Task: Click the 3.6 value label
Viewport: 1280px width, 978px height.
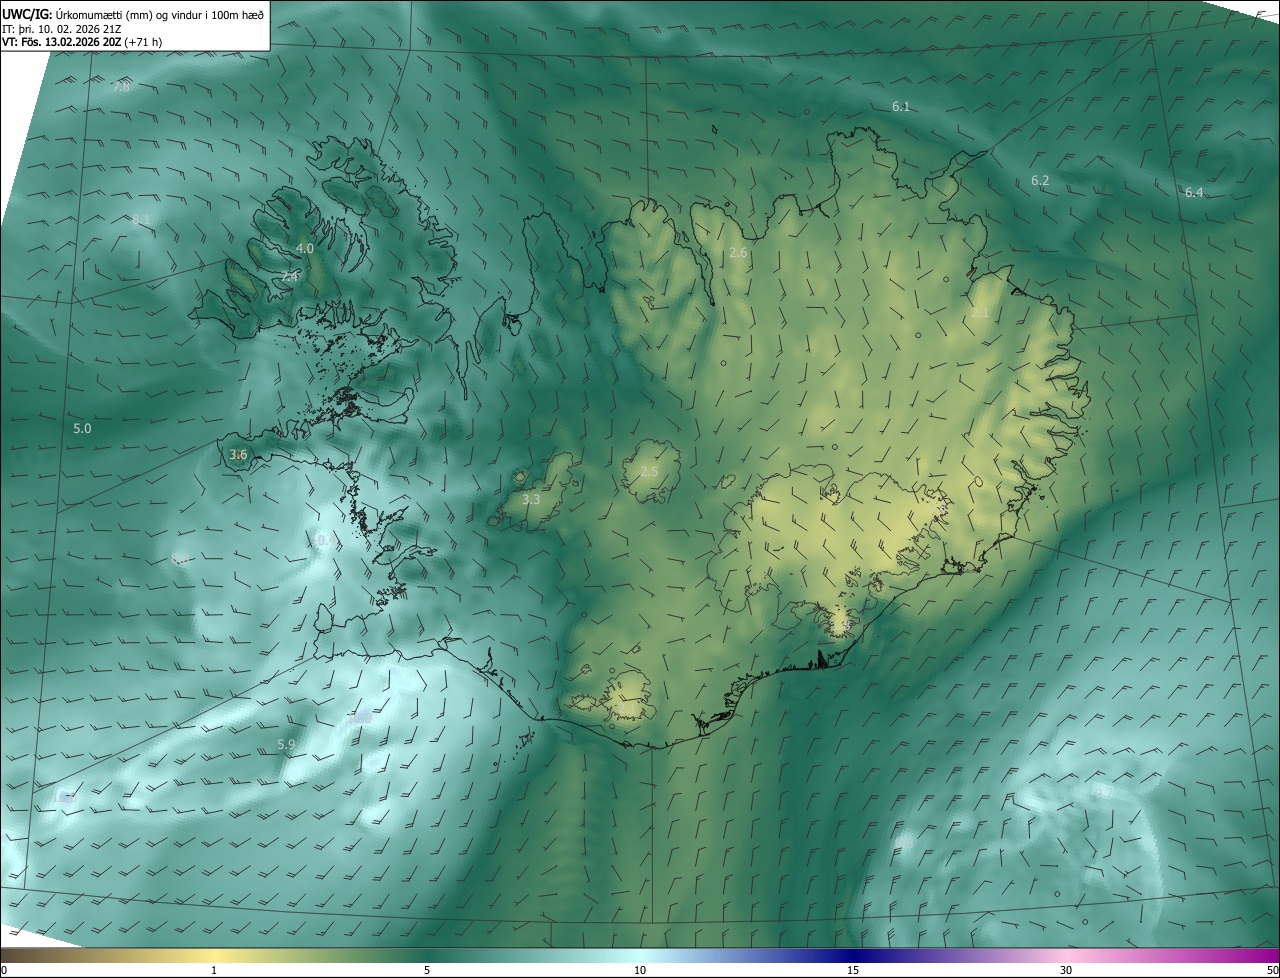Action: [238, 455]
